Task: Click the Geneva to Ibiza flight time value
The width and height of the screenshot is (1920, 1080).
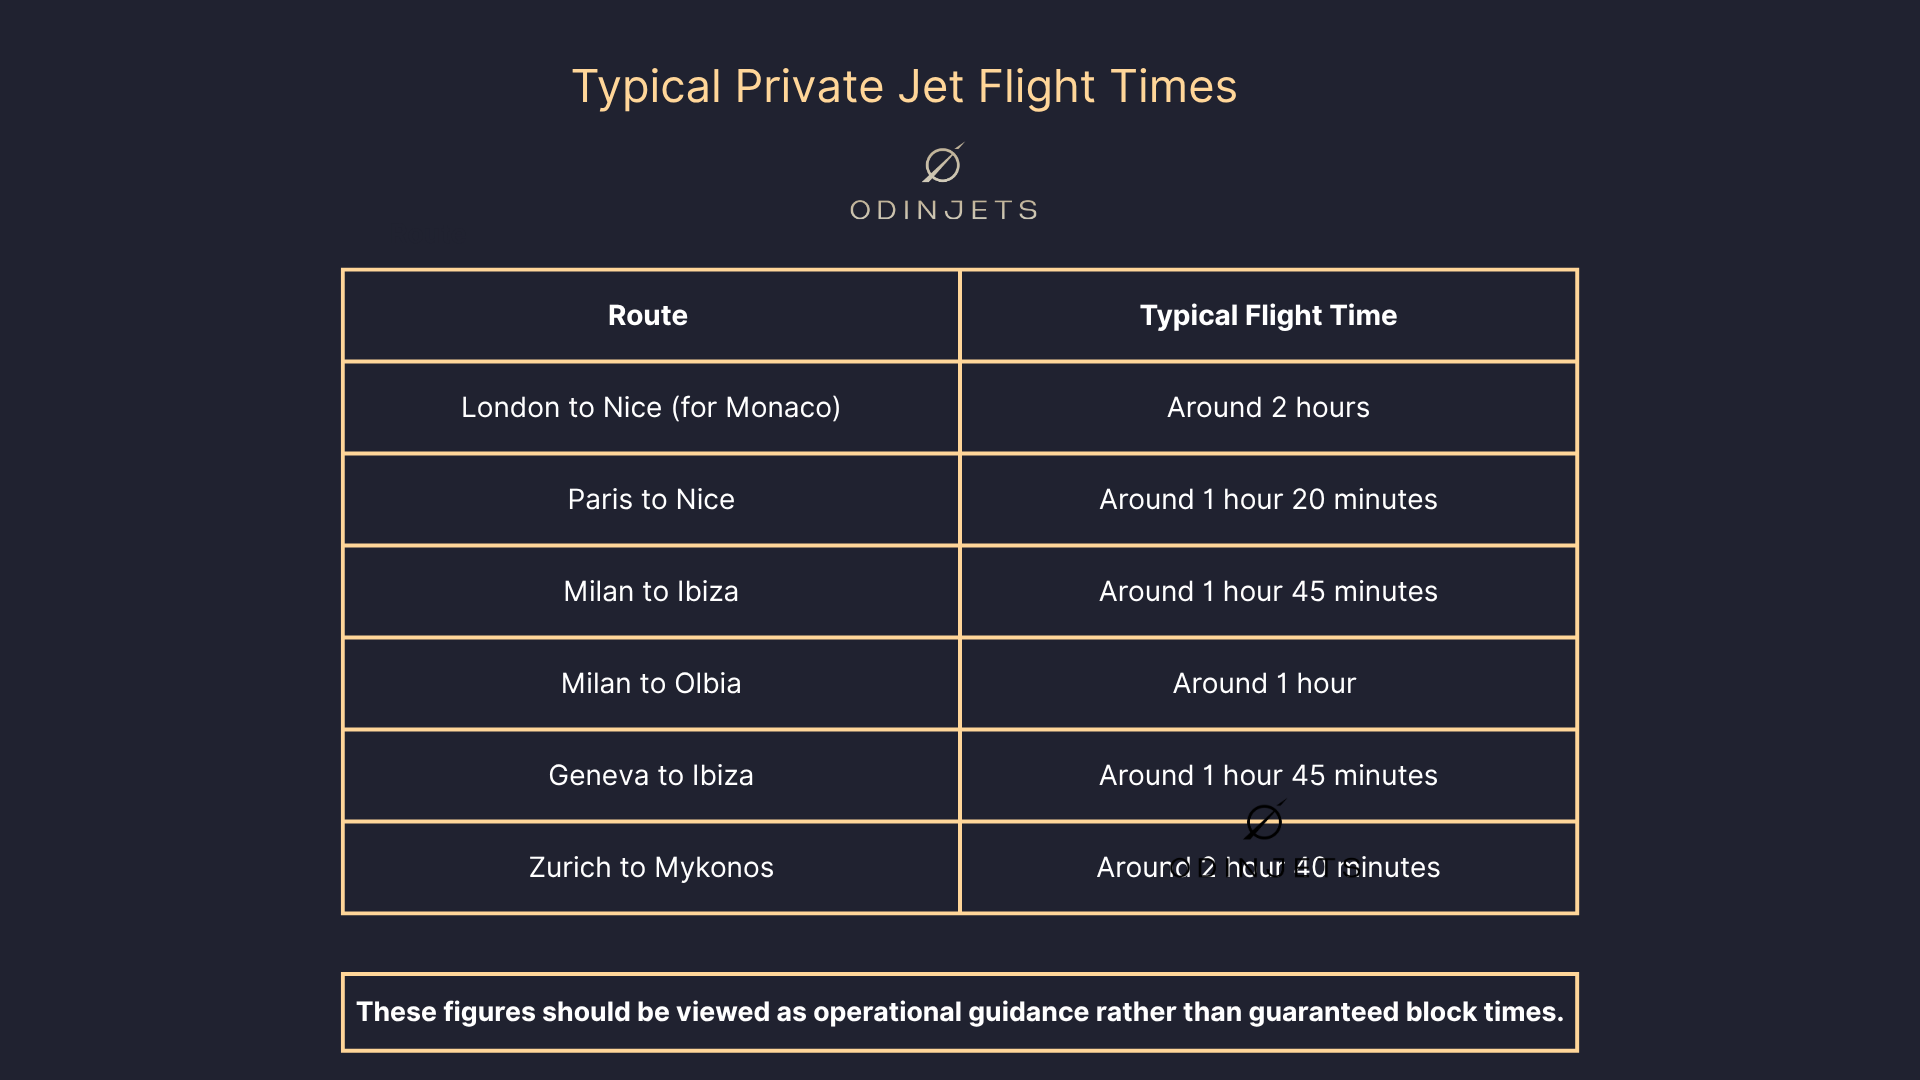Action: (x=1269, y=775)
